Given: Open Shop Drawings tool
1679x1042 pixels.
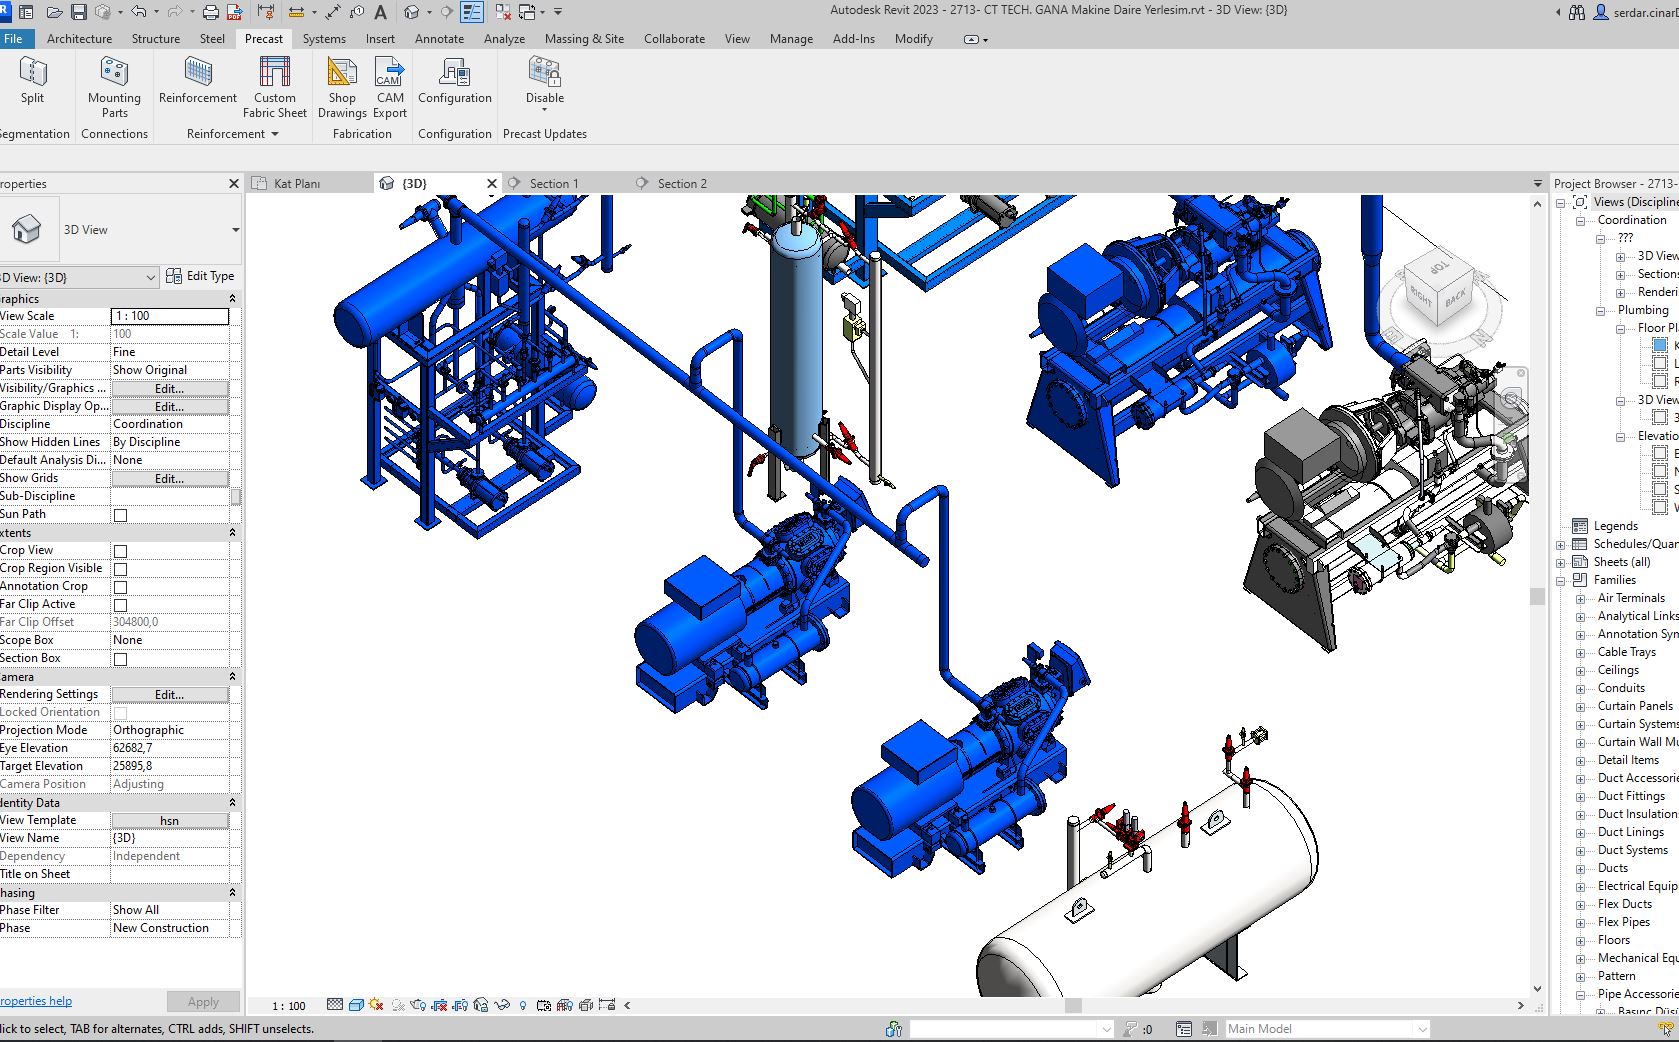Looking at the screenshot, I should tap(341, 85).
